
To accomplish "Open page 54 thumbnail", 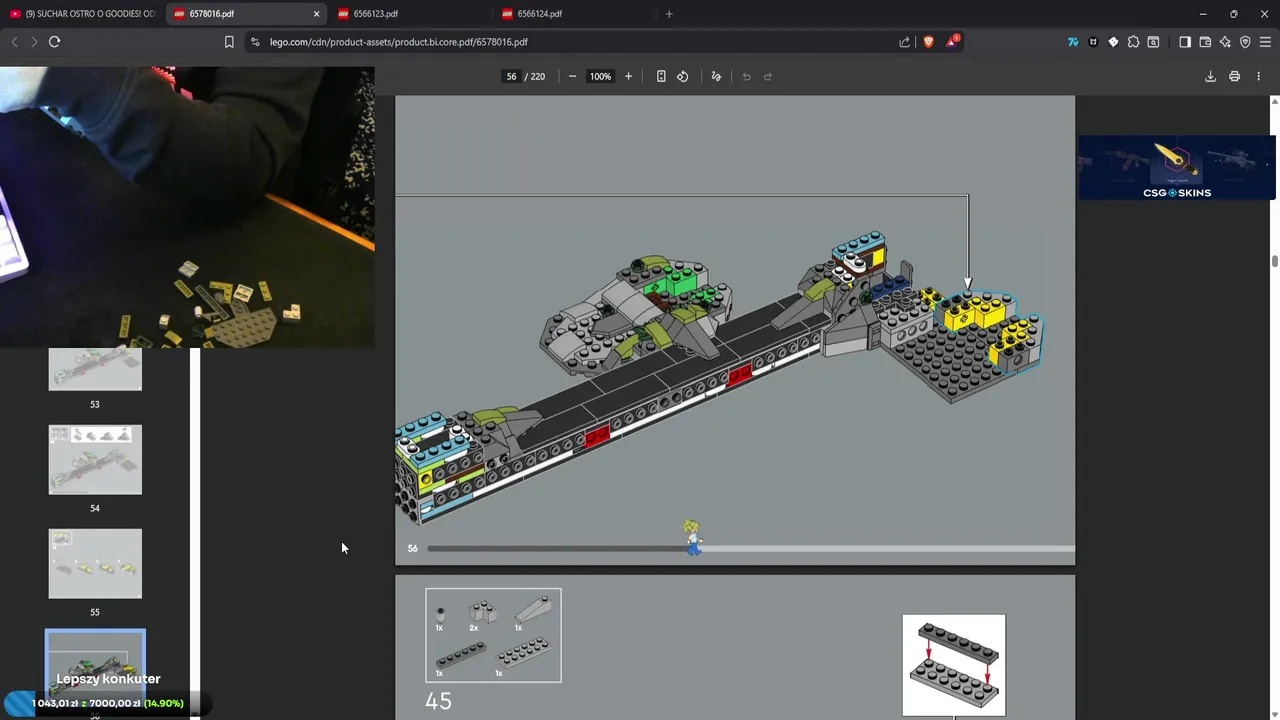I will 95,460.
